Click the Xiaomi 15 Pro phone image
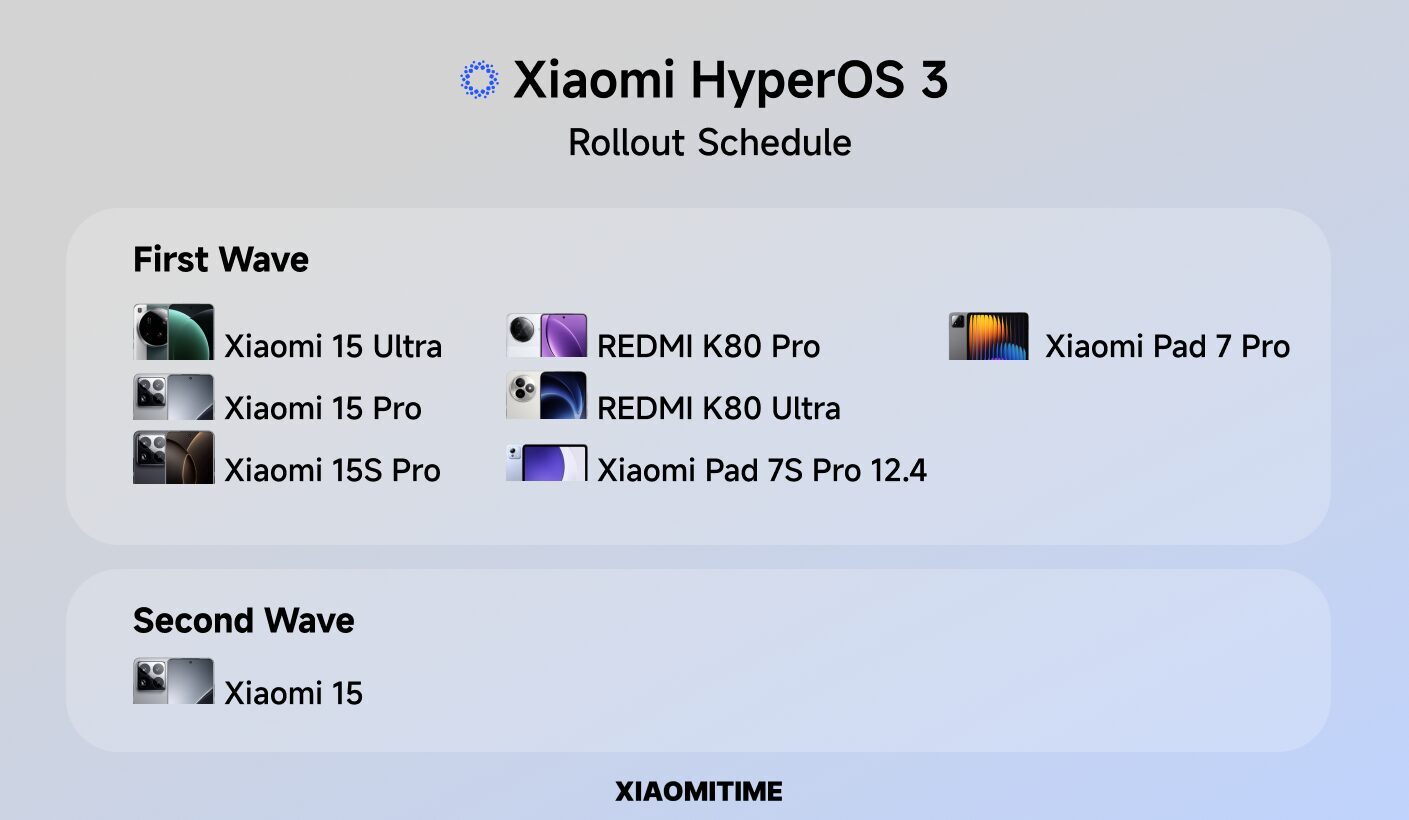This screenshot has height=820, width=1409. pyautogui.click(x=173, y=397)
